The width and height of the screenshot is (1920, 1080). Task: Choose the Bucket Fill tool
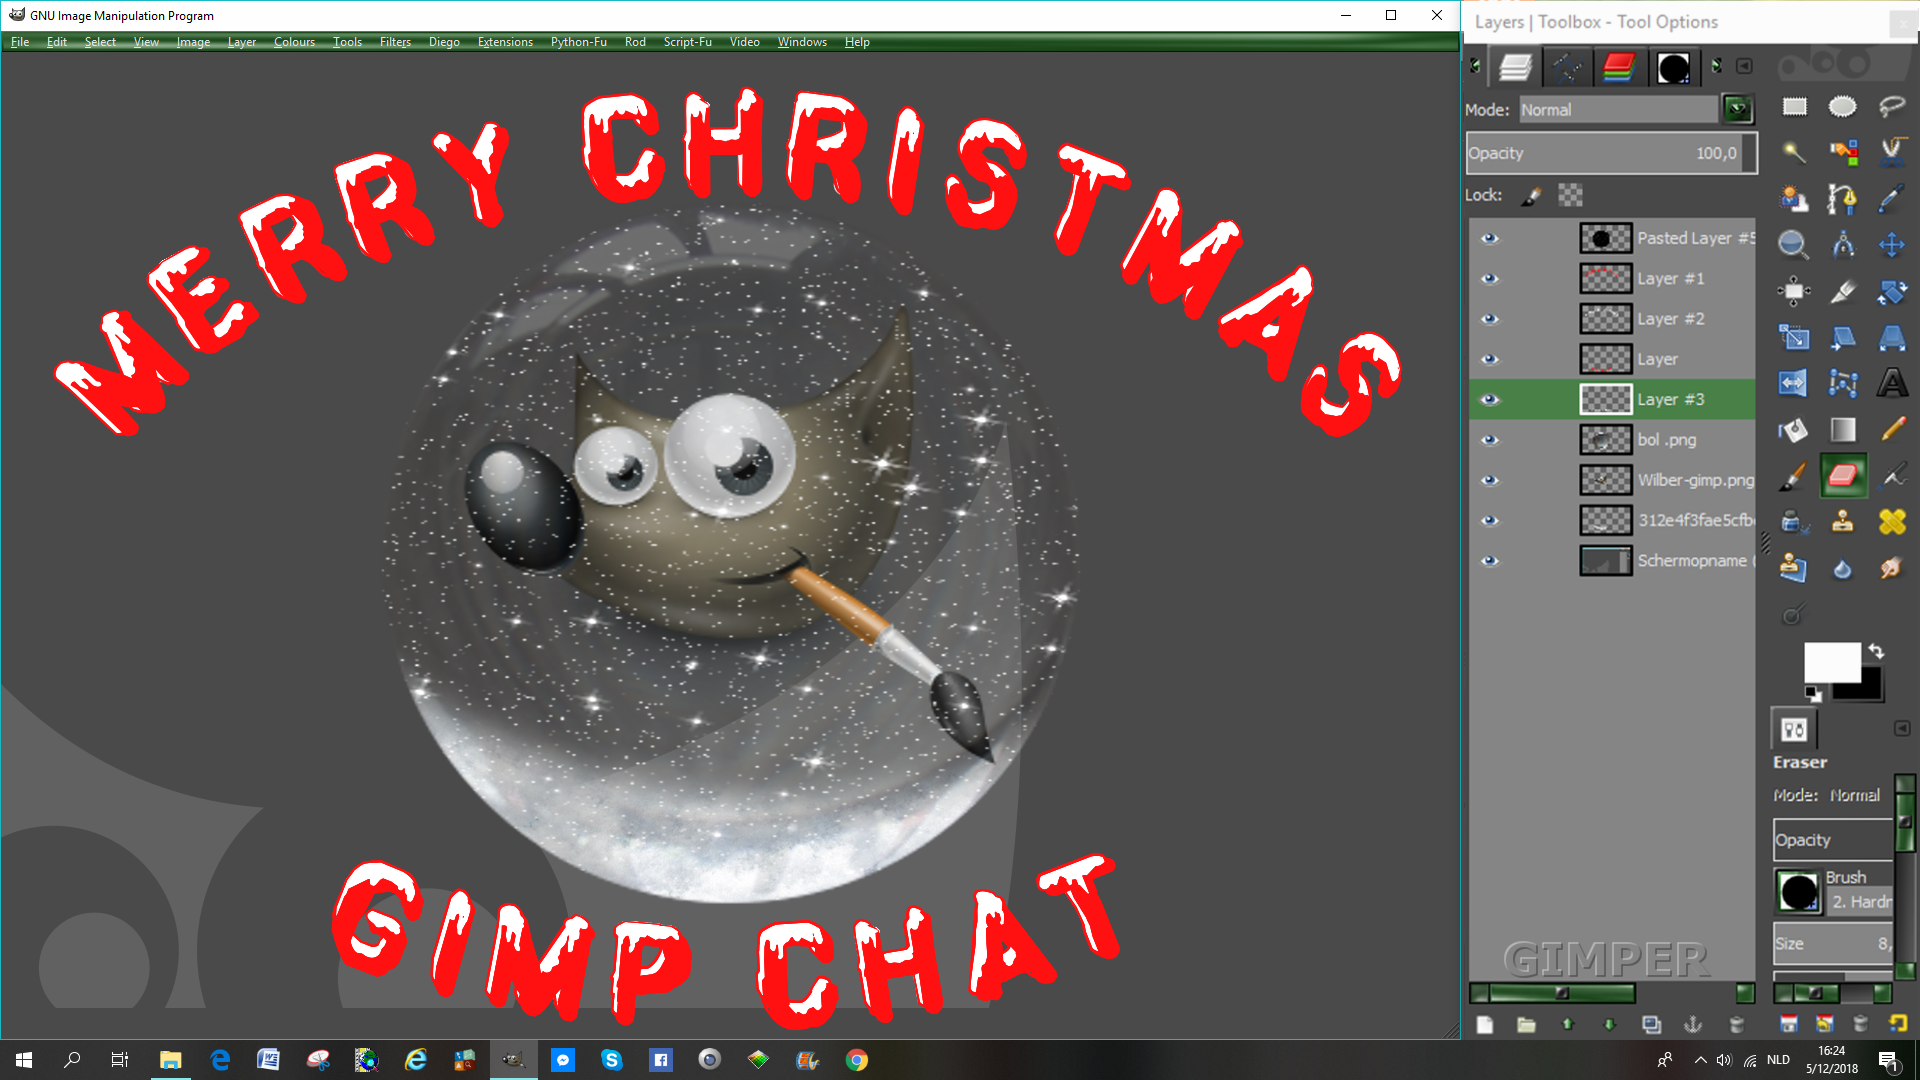[1795, 430]
